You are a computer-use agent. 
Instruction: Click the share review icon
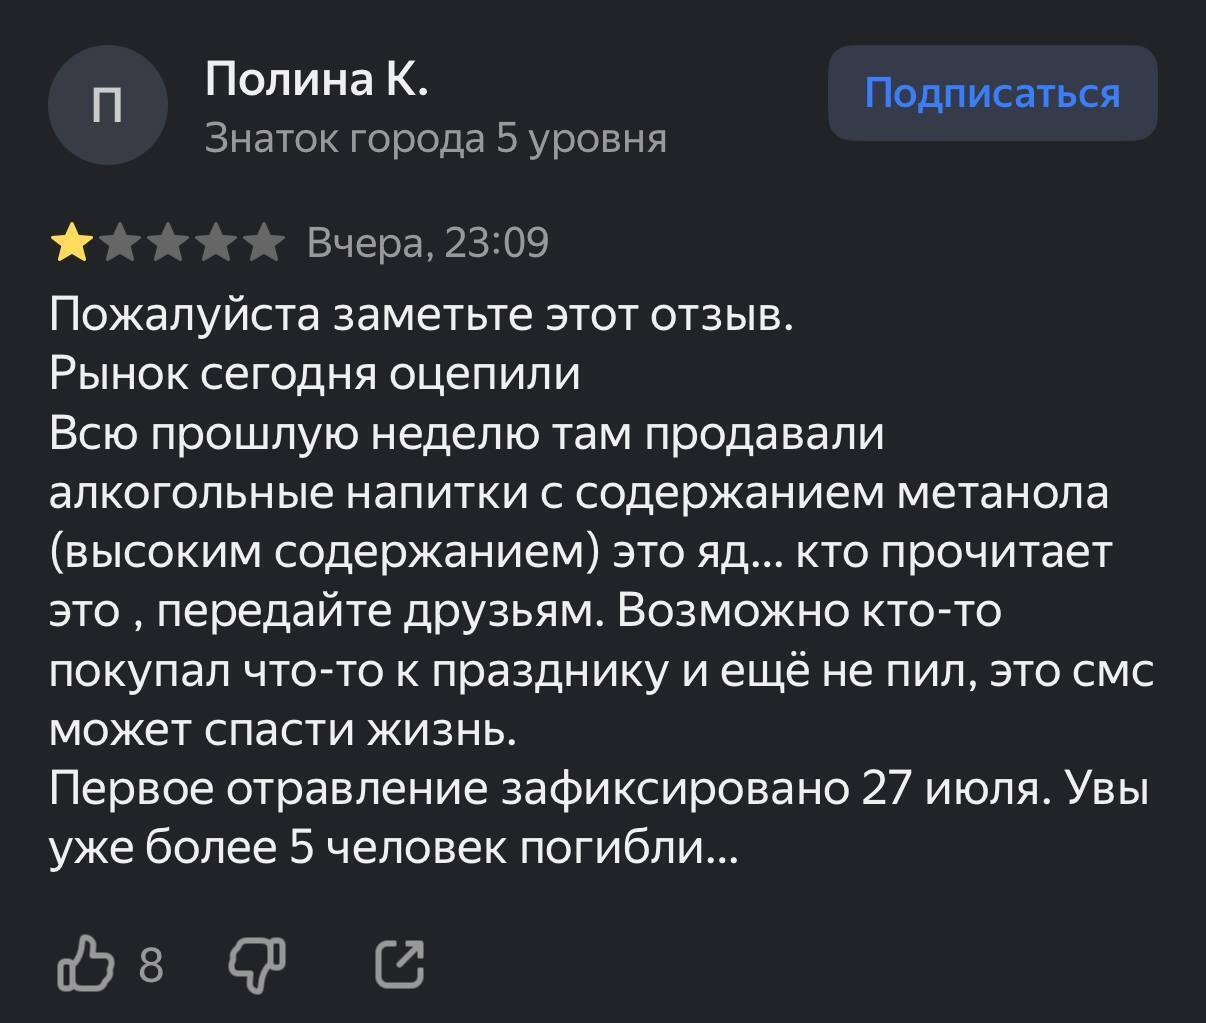click(x=399, y=965)
